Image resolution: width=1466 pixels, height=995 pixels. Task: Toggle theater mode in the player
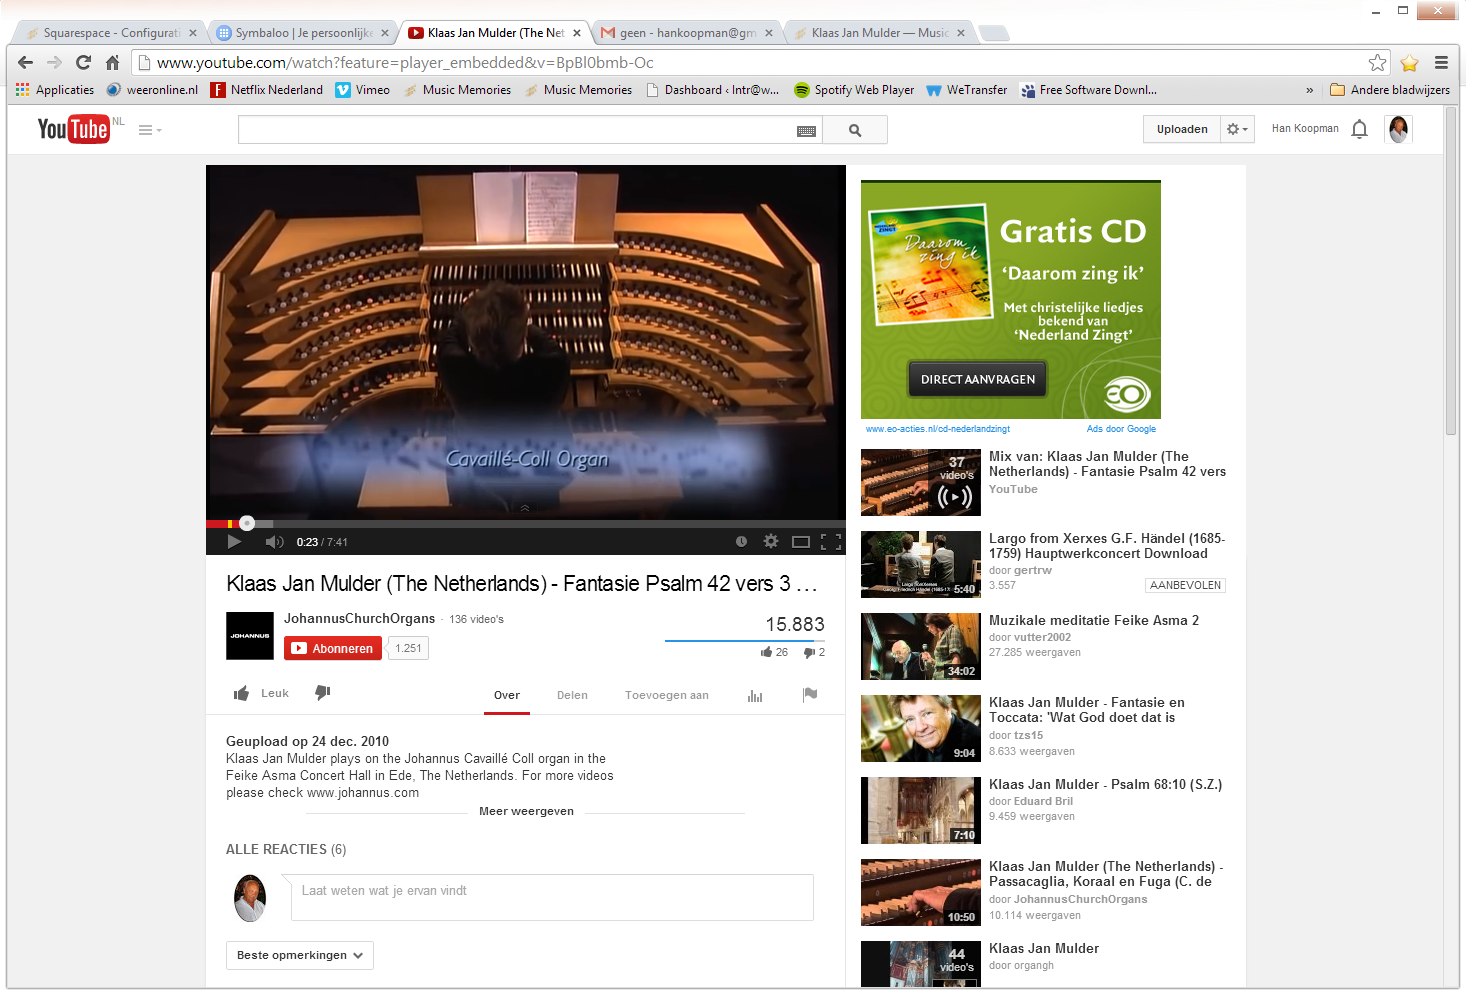click(x=800, y=542)
